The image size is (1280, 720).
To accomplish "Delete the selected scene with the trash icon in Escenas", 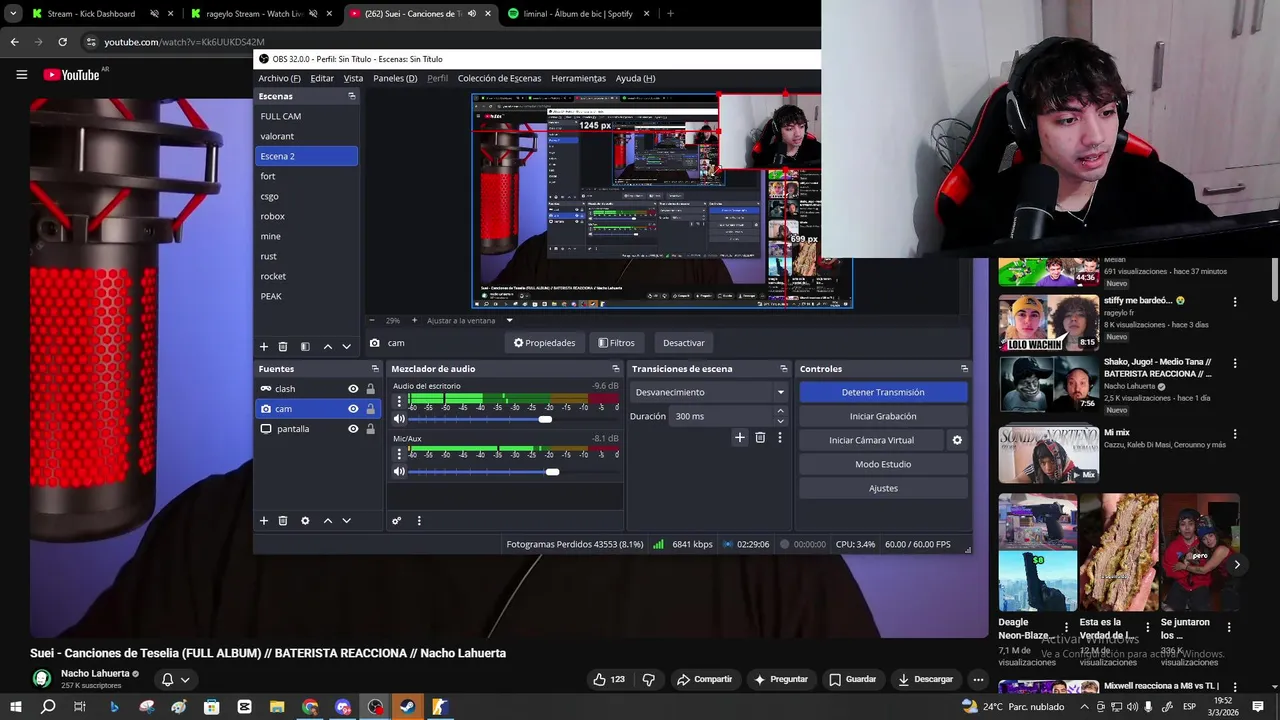I will point(283,346).
